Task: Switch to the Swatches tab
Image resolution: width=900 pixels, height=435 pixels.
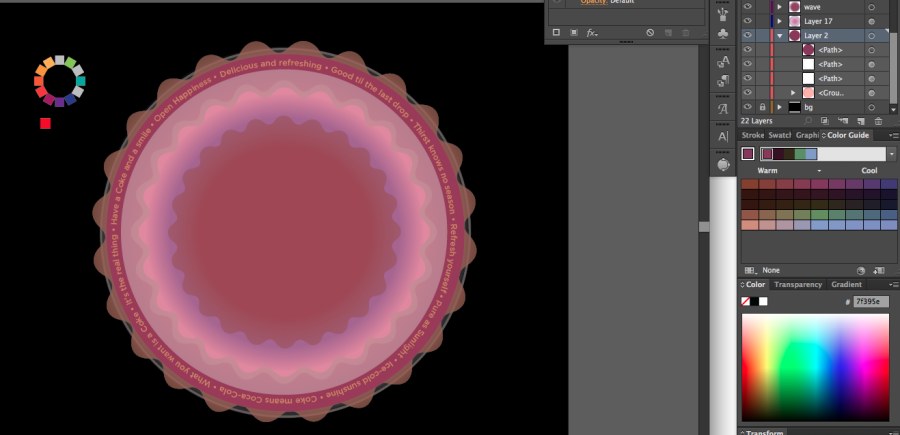Action: pos(779,135)
